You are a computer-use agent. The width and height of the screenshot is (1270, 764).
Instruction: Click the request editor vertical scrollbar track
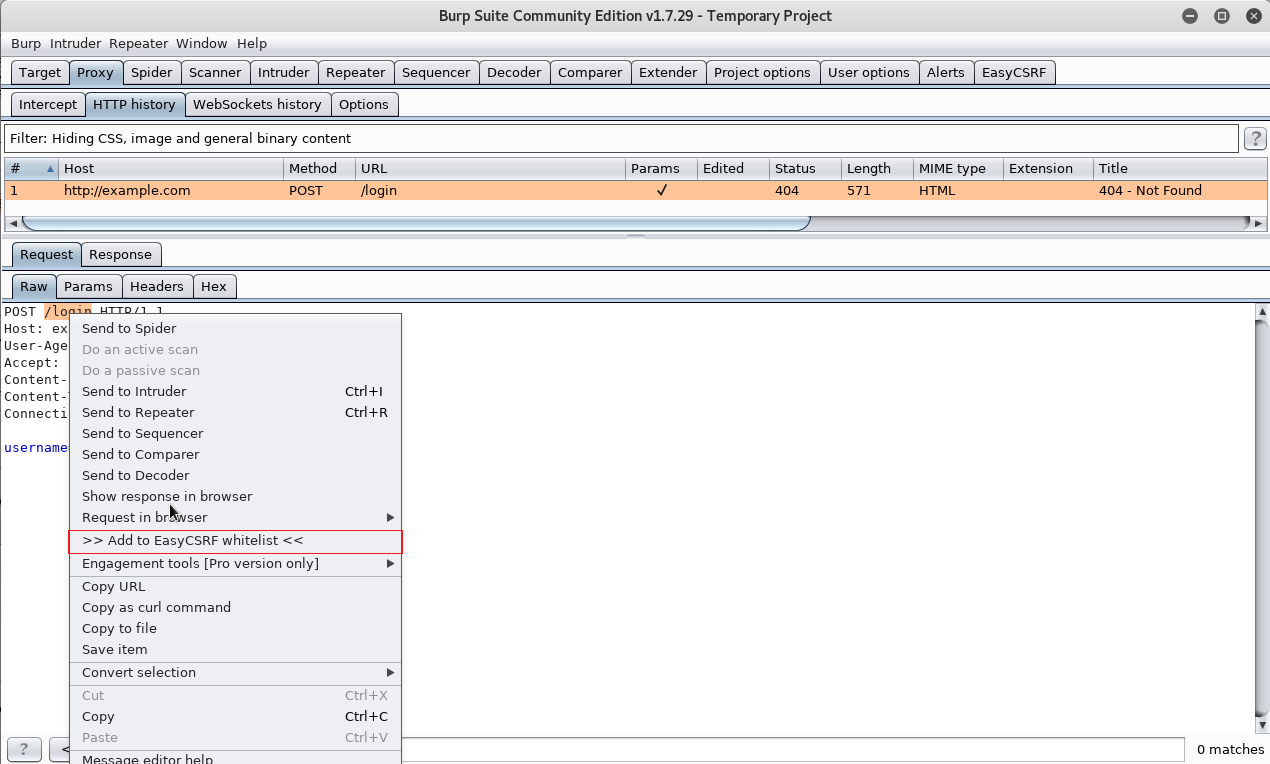pyautogui.click(x=1262, y=520)
